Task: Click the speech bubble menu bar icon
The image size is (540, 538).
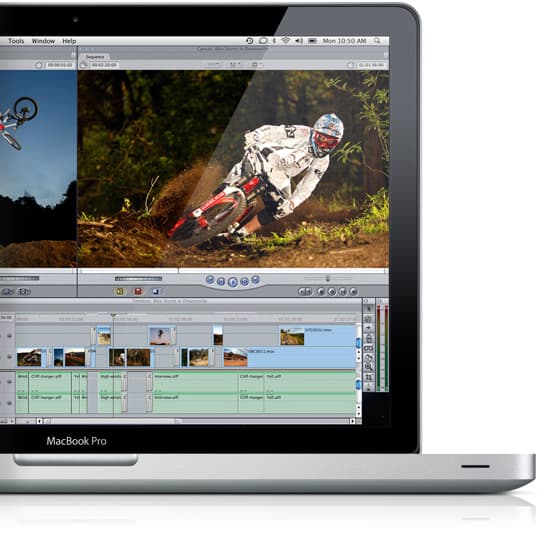Action: pos(263,41)
